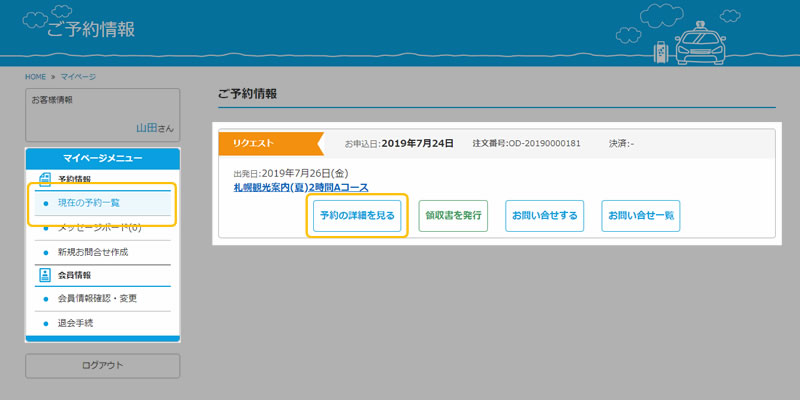Click 予約の詳細を見る button

click(357, 215)
